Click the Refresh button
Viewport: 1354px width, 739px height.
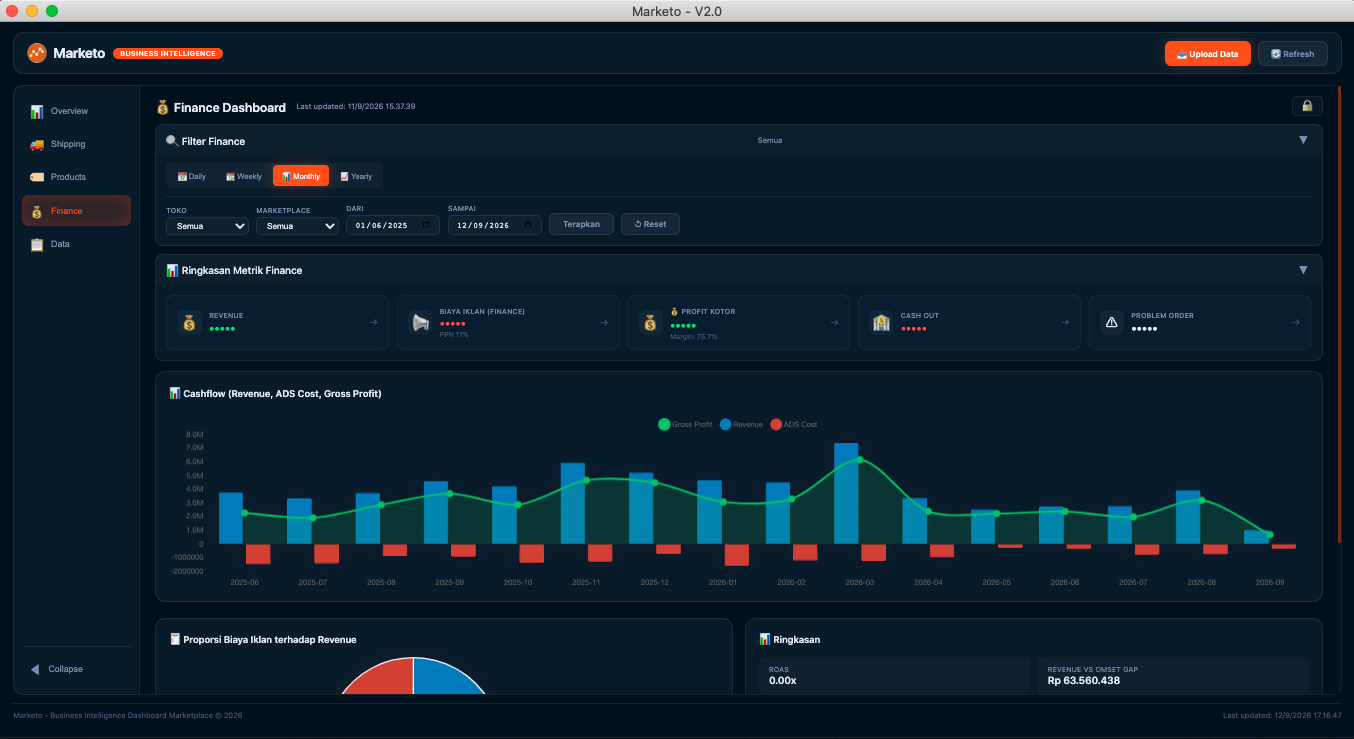tap(1293, 54)
